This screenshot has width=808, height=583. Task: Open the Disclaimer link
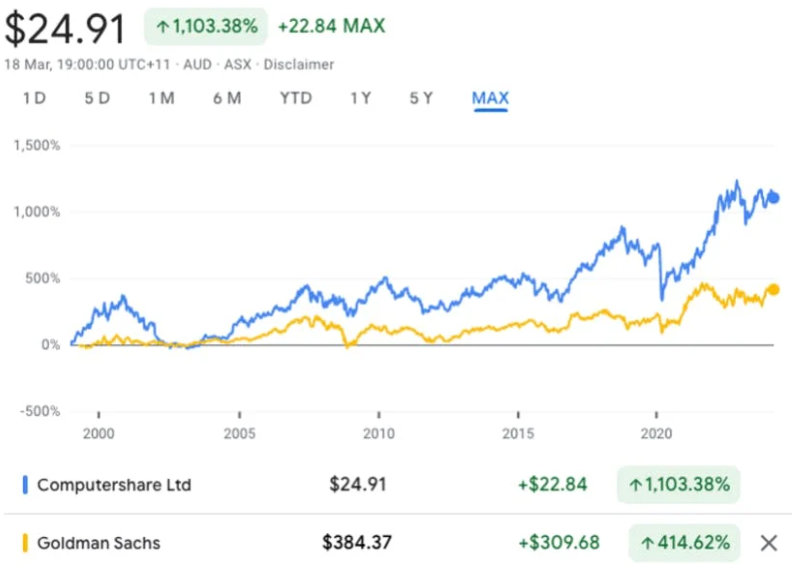pyautogui.click(x=299, y=64)
